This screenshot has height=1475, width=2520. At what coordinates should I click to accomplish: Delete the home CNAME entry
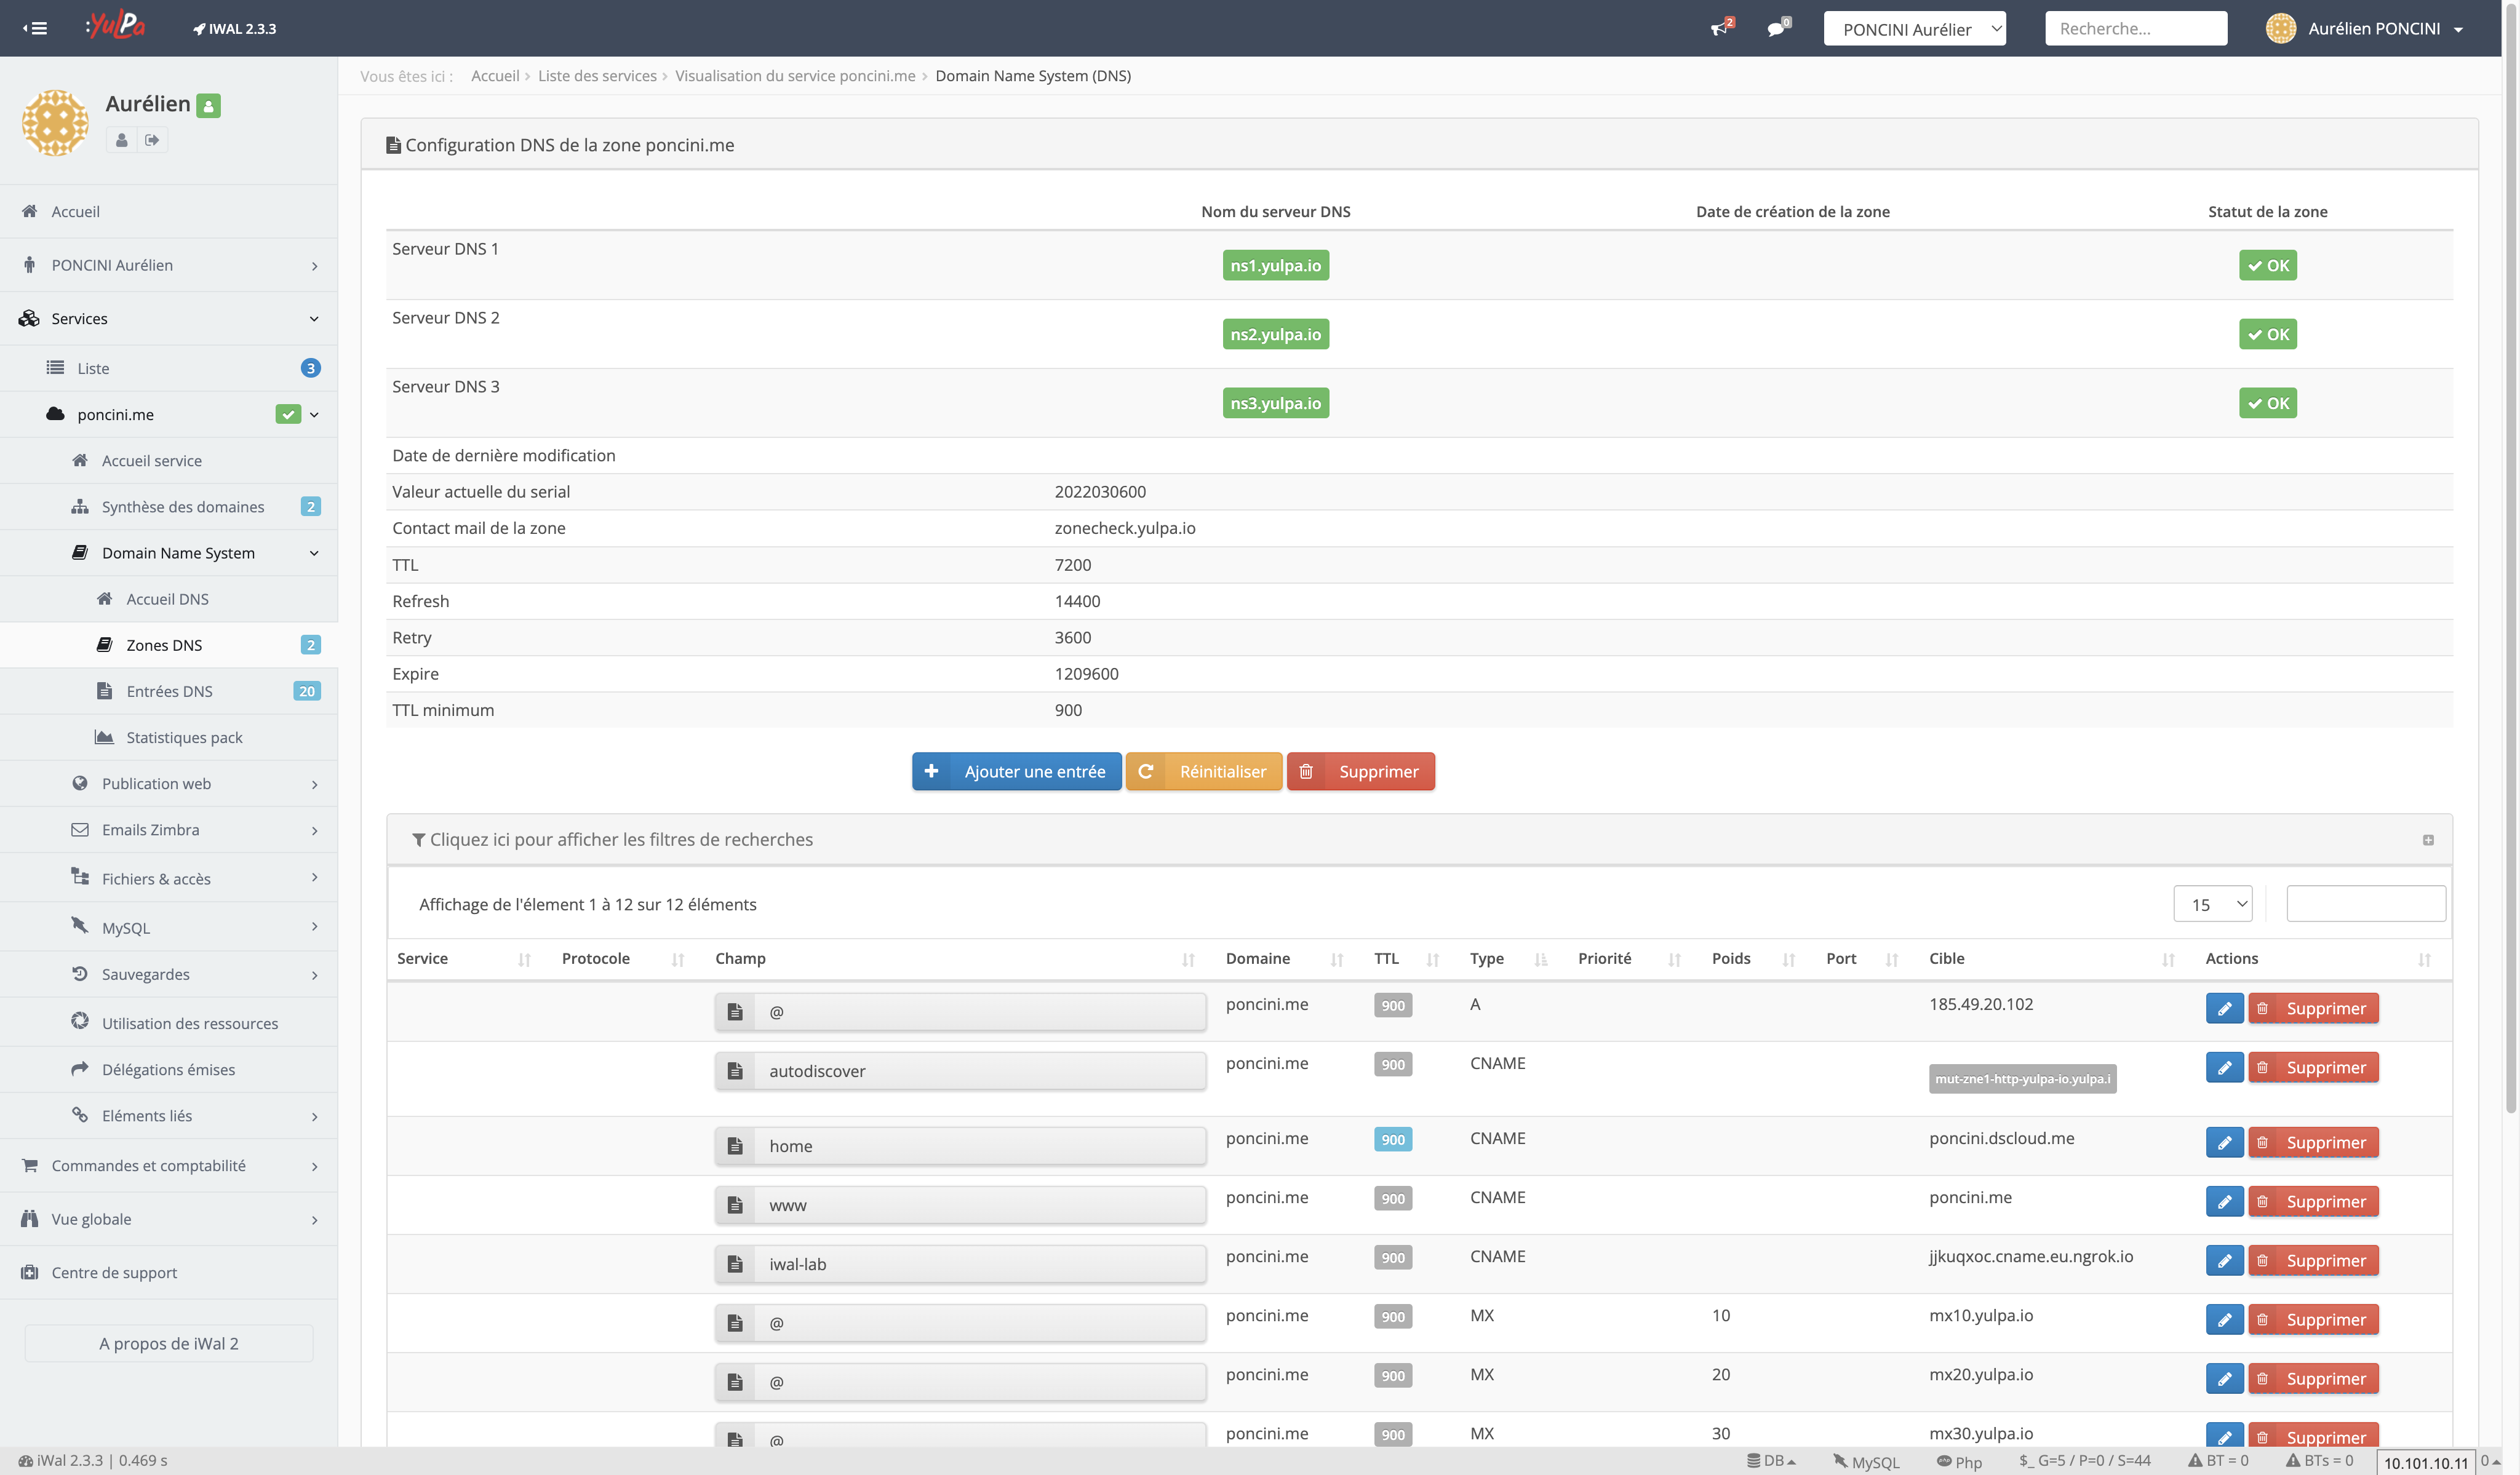click(x=2313, y=1142)
